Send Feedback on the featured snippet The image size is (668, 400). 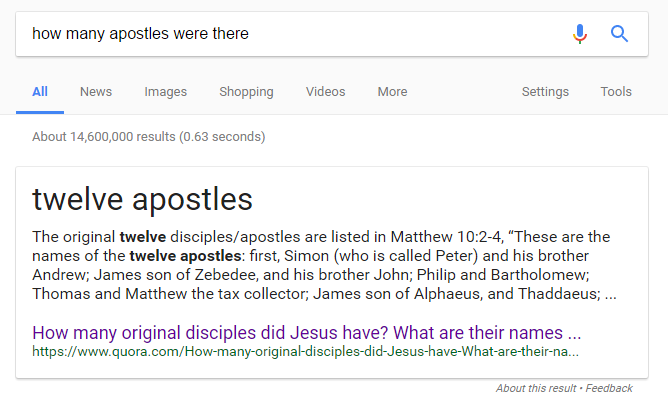pyautogui.click(x=609, y=388)
